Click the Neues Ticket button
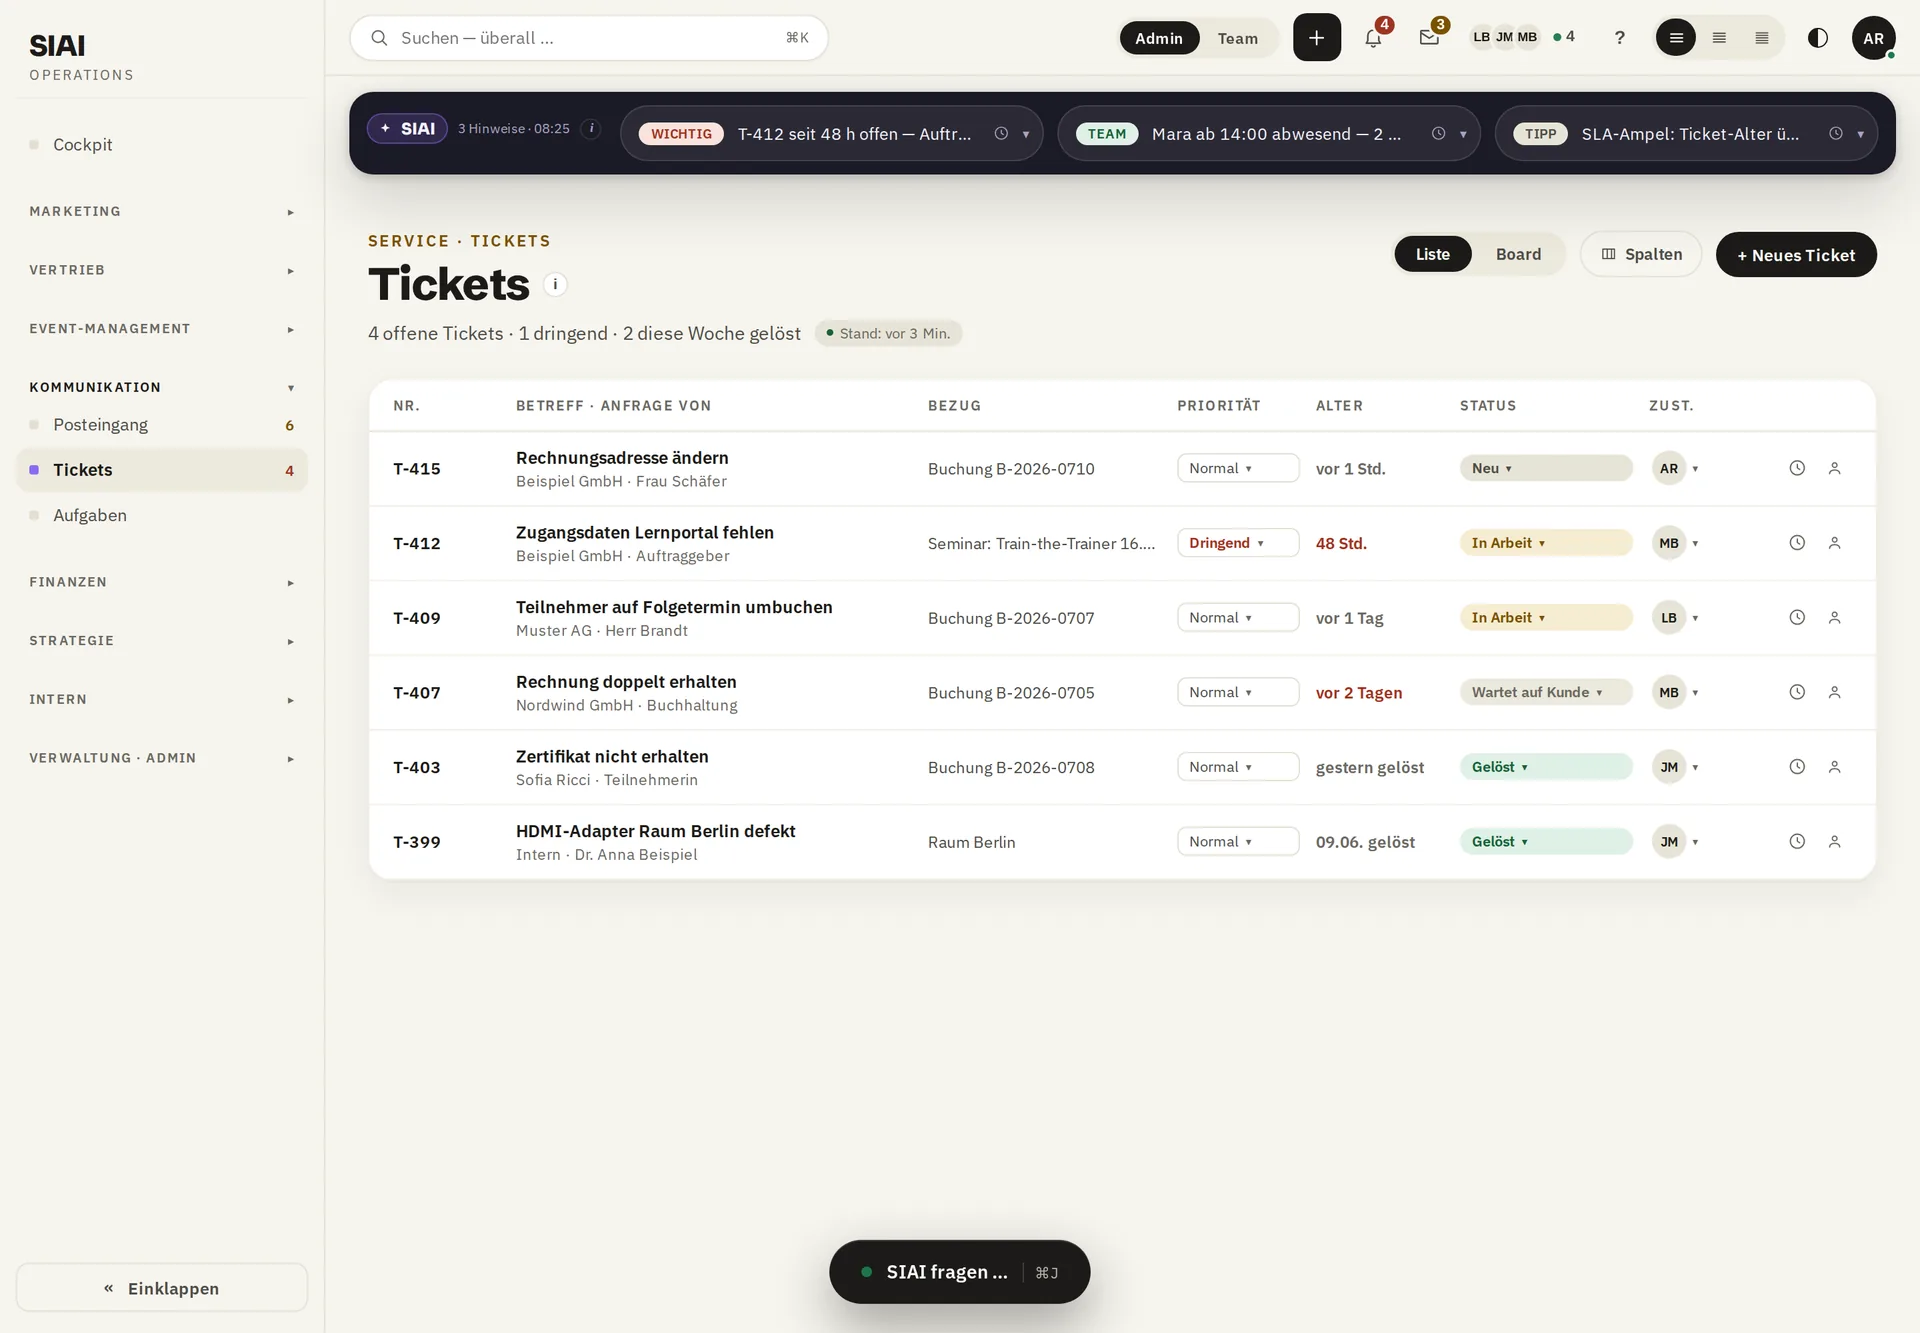Viewport: 1920px width, 1333px height. click(x=1796, y=255)
